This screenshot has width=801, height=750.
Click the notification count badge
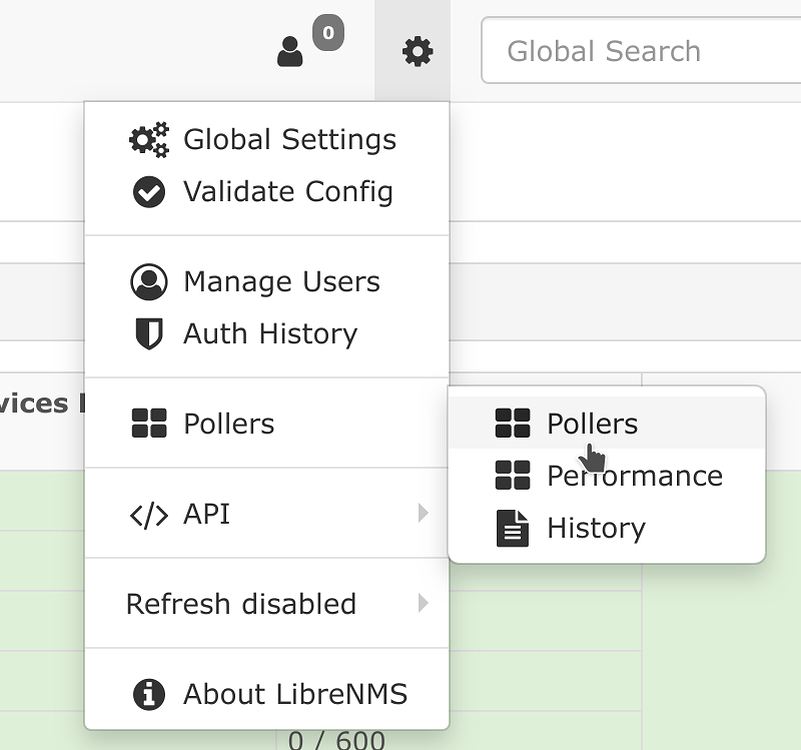pos(328,33)
